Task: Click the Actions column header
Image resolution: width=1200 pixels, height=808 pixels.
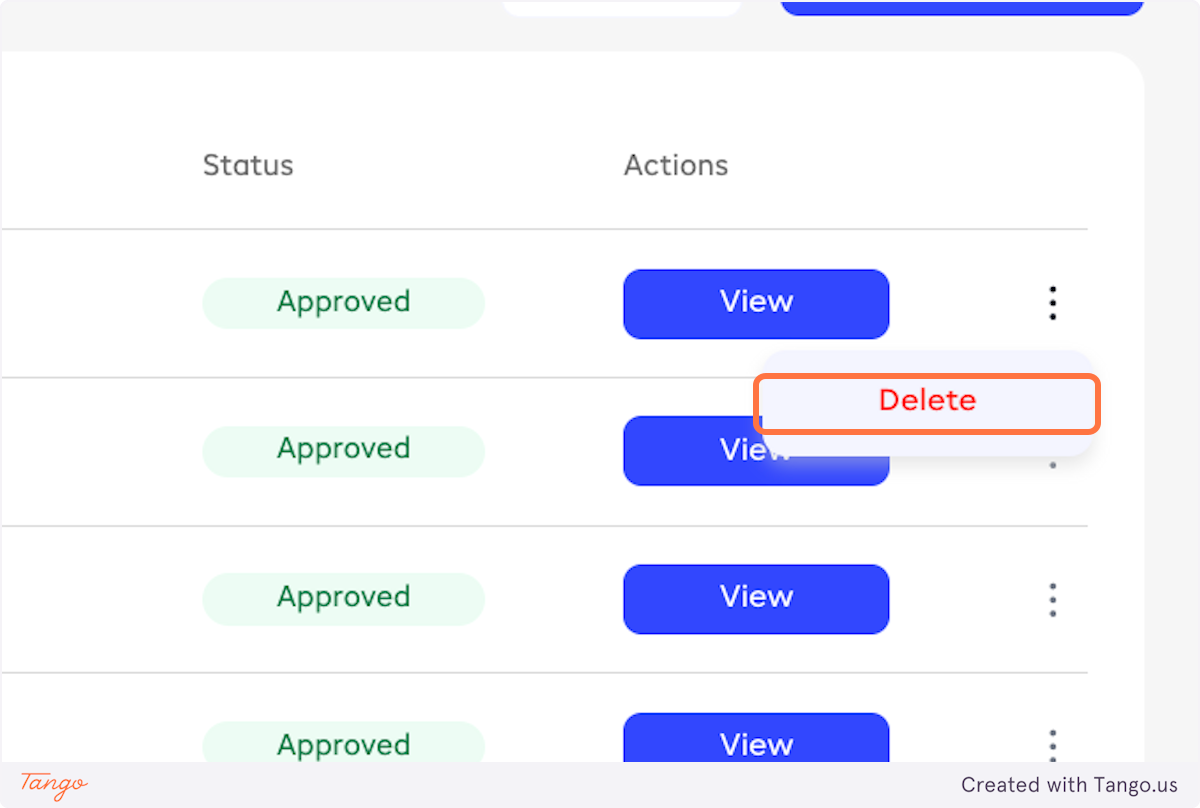Action: [676, 165]
